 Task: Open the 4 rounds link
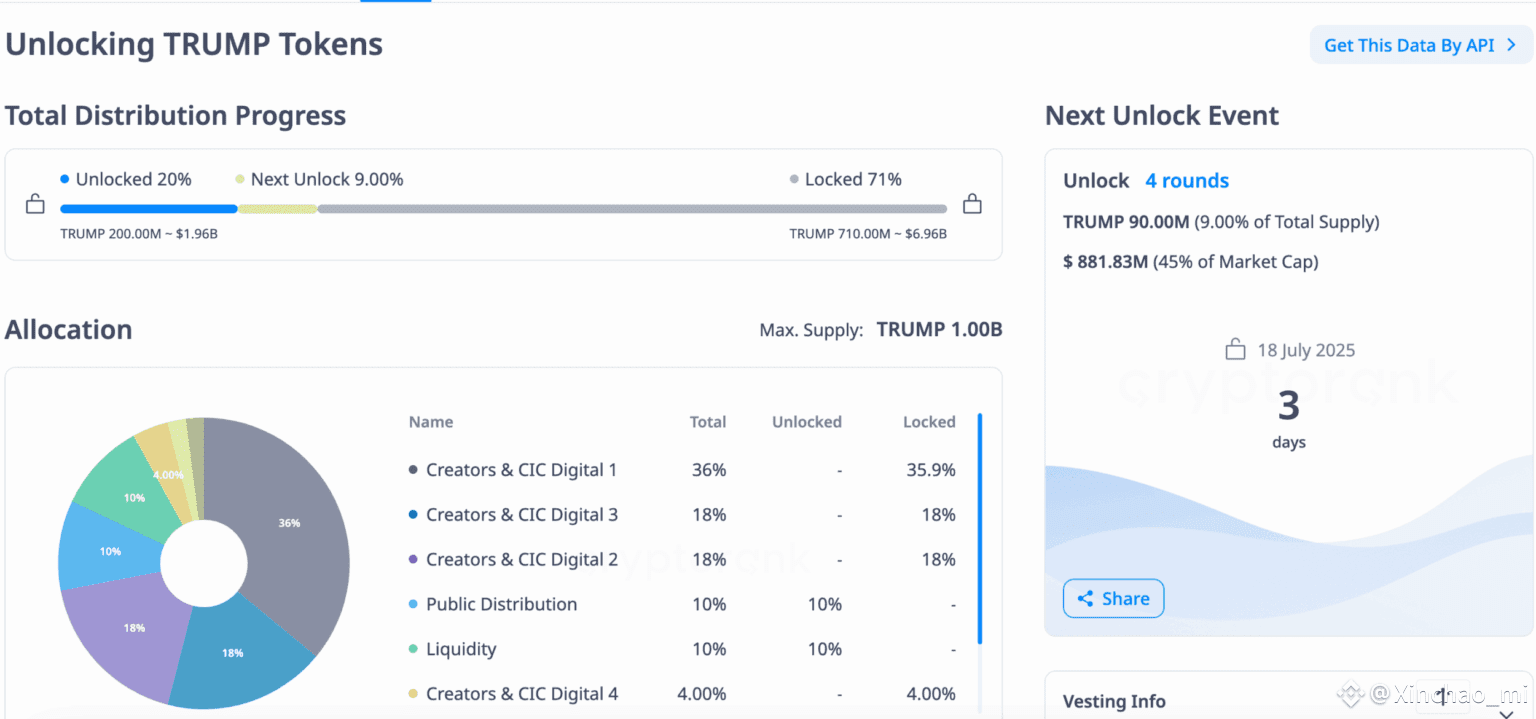pos(1187,181)
